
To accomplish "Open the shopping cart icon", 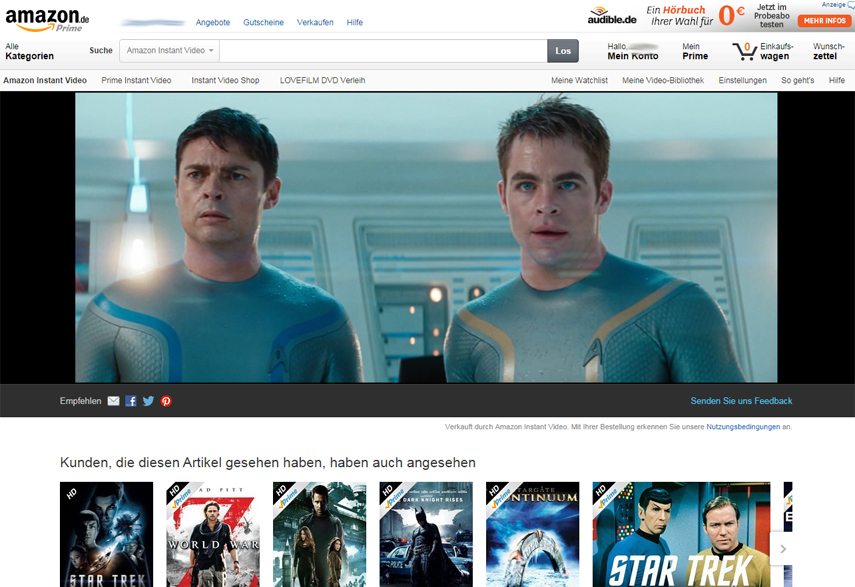I will 744,51.
